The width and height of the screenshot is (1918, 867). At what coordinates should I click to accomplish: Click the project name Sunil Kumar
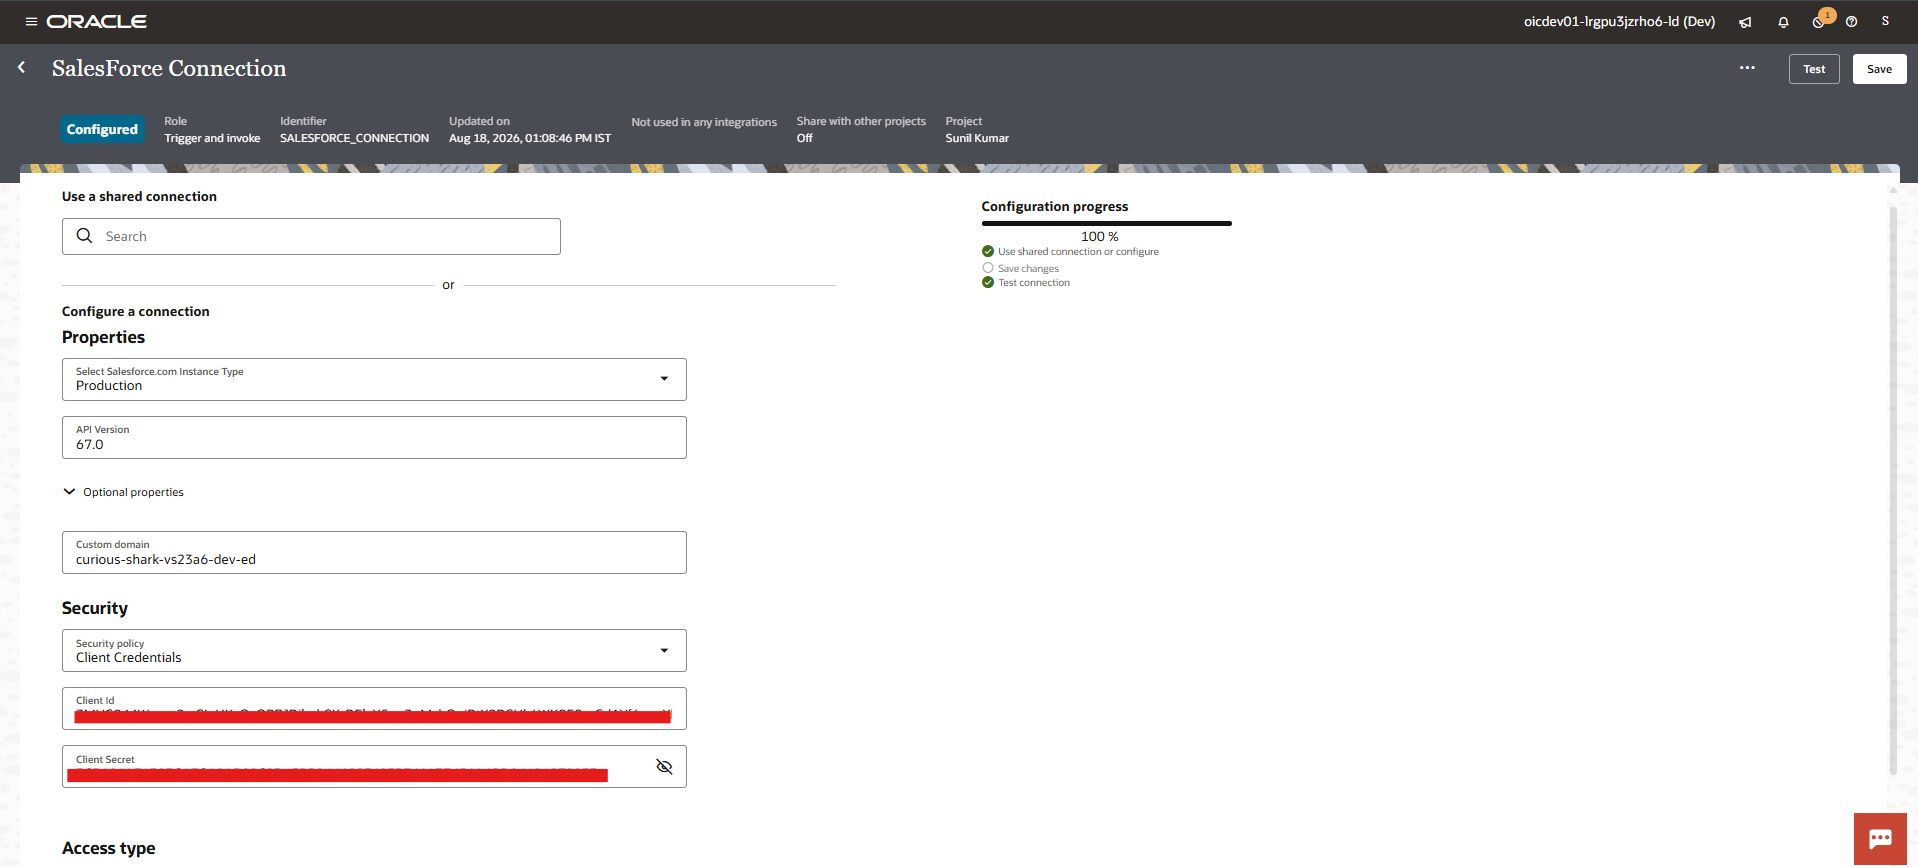point(977,138)
